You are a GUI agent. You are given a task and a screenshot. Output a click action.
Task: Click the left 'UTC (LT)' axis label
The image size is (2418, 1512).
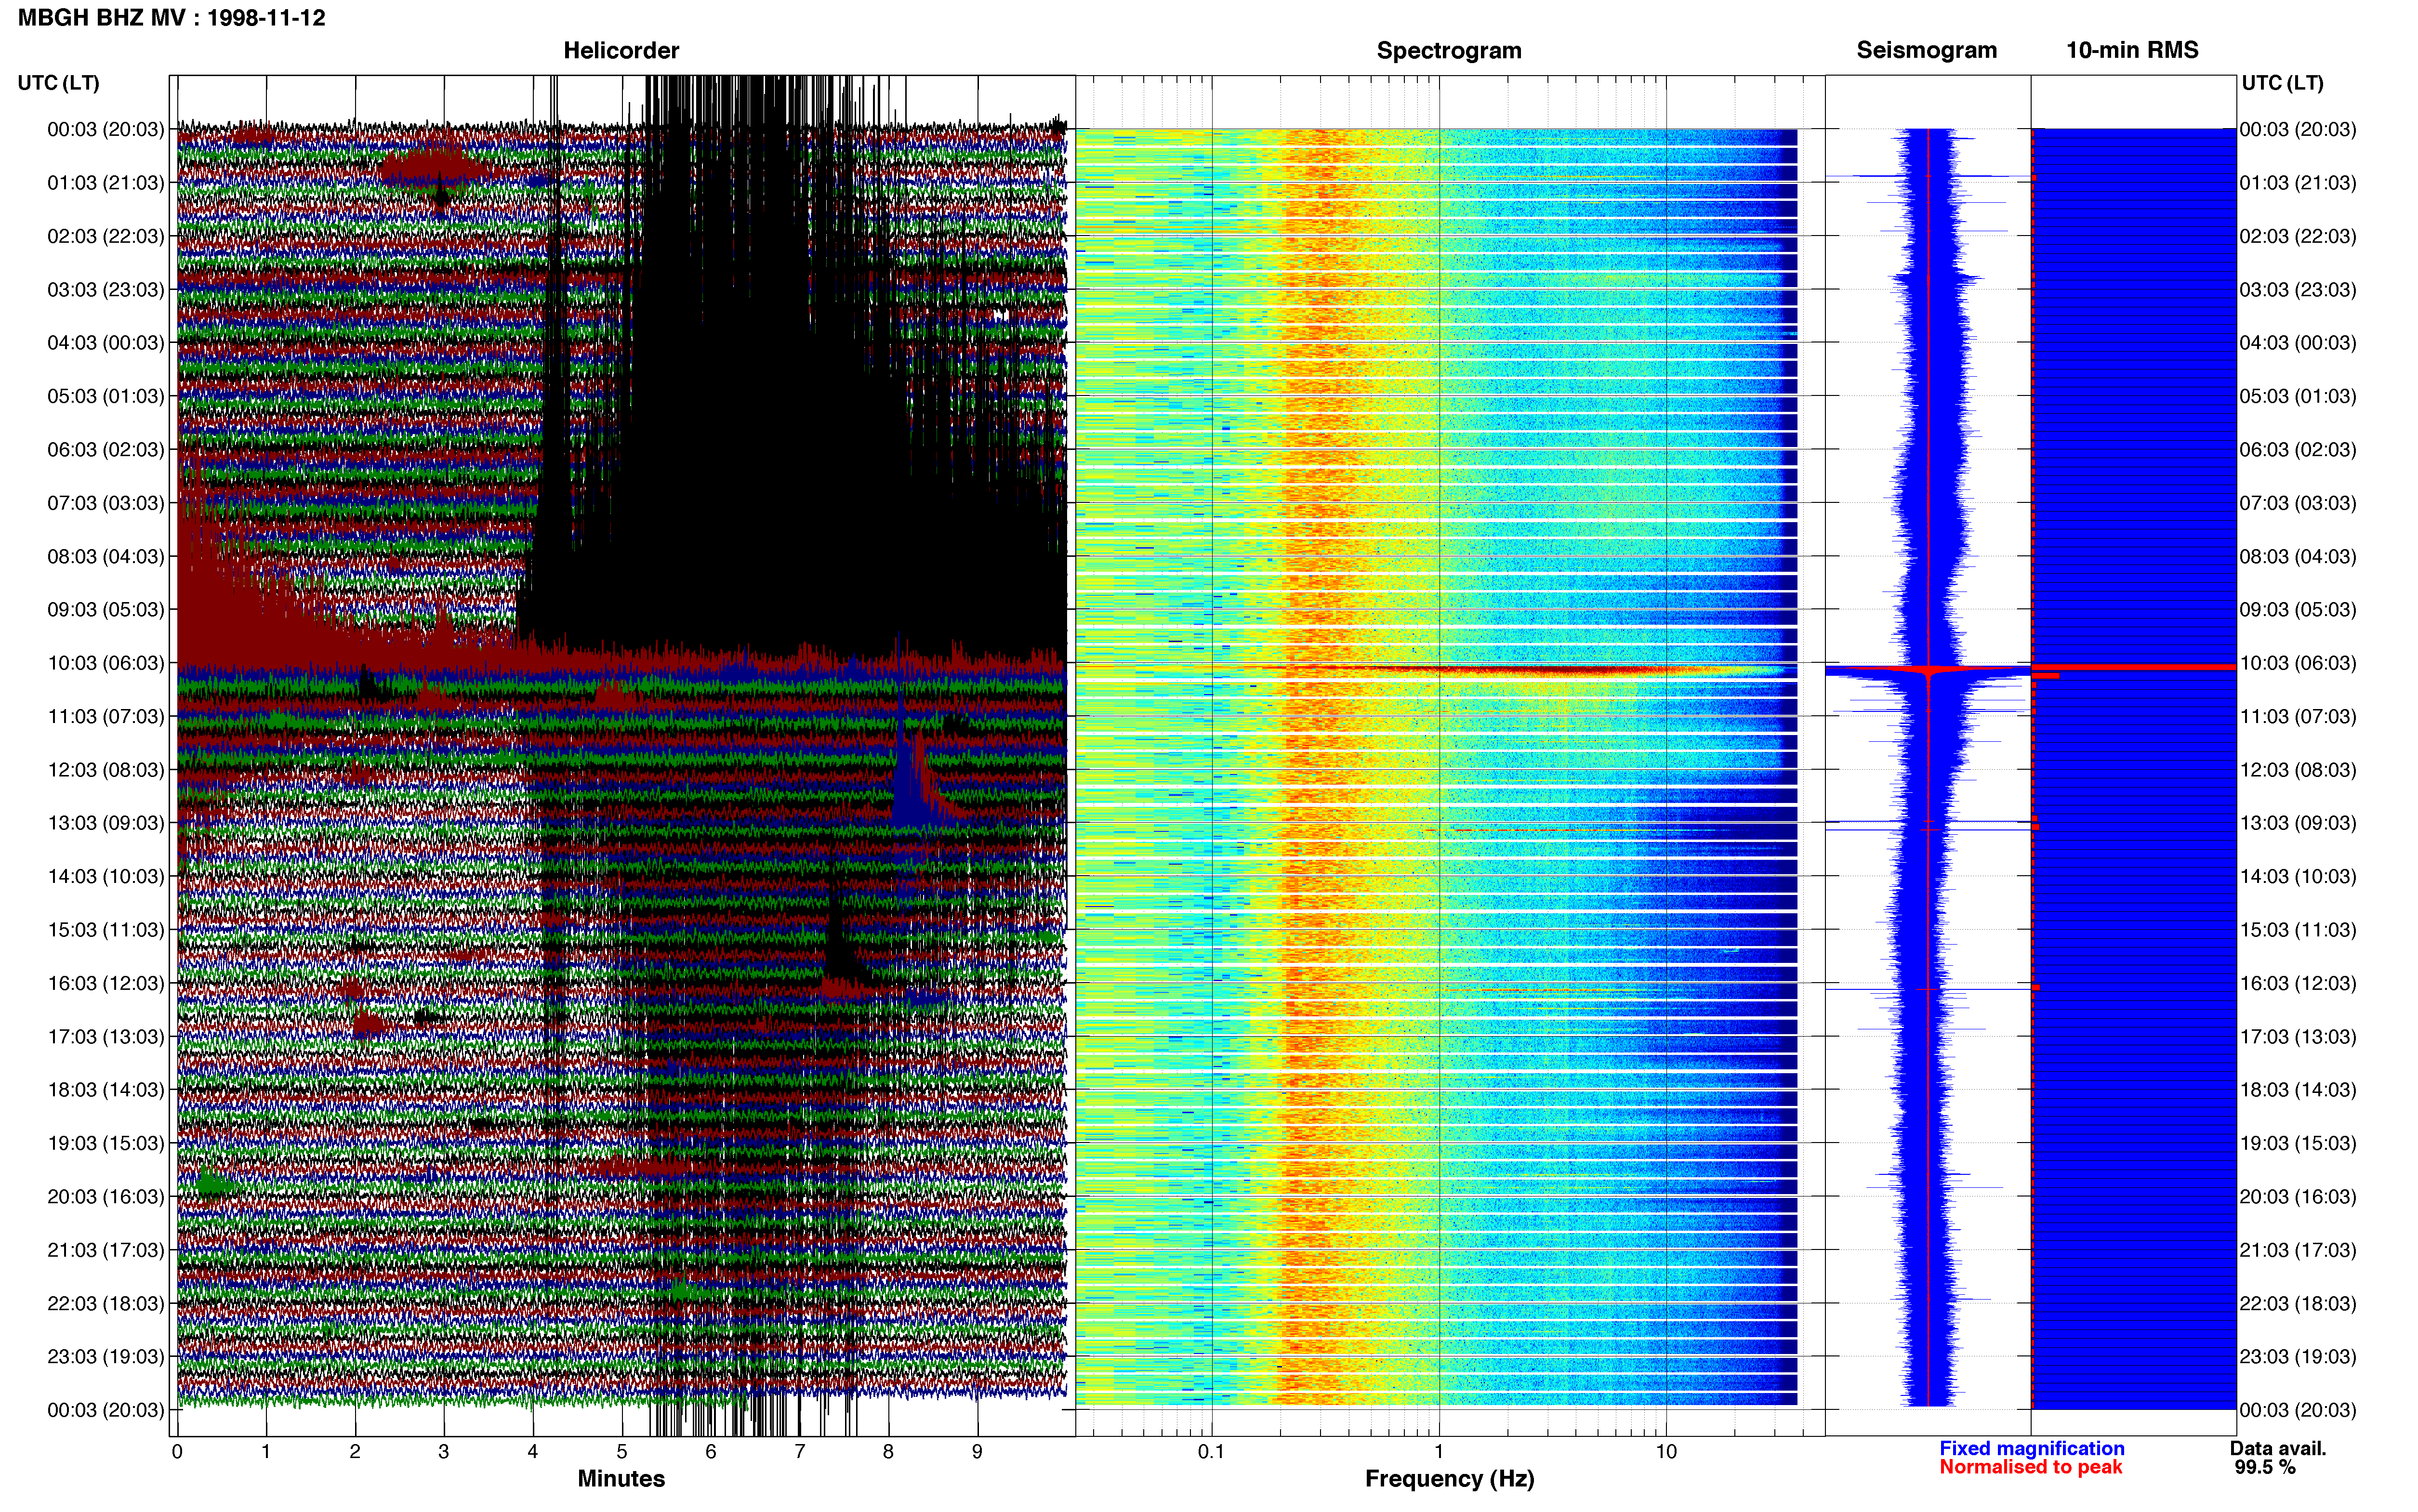coord(59,83)
